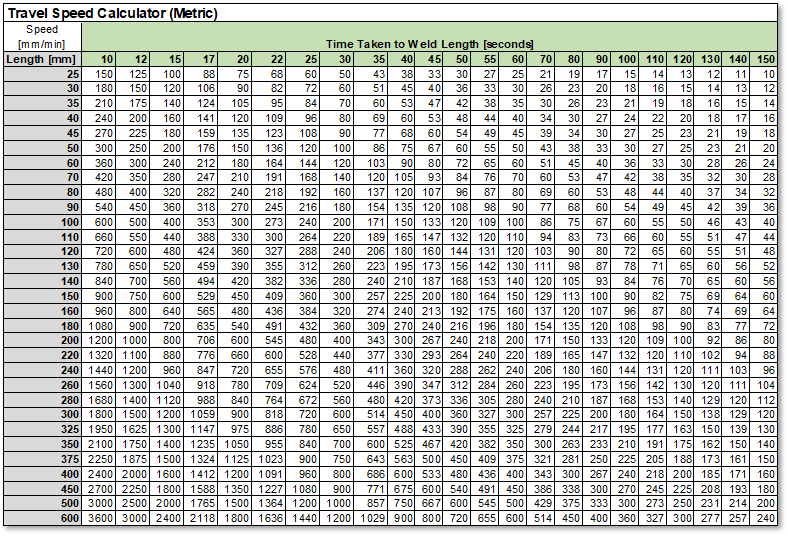Select the length '70' row header

[x=42, y=177]
